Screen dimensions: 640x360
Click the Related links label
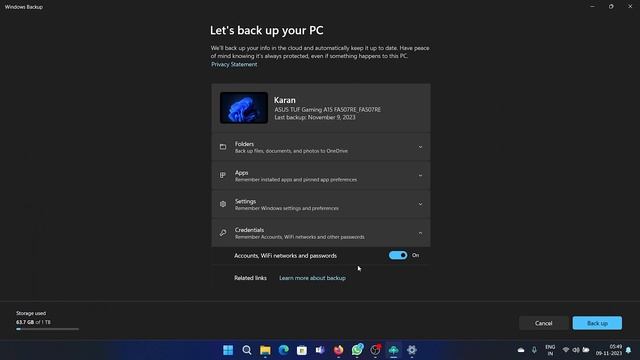pyautogui.click(x=250, y=278)
